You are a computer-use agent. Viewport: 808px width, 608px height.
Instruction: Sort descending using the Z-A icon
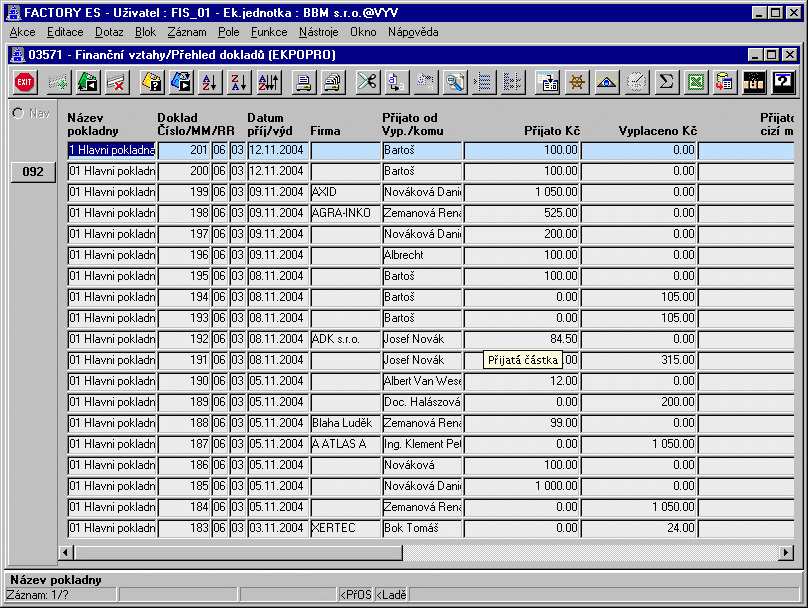click(x=239, y=82)
